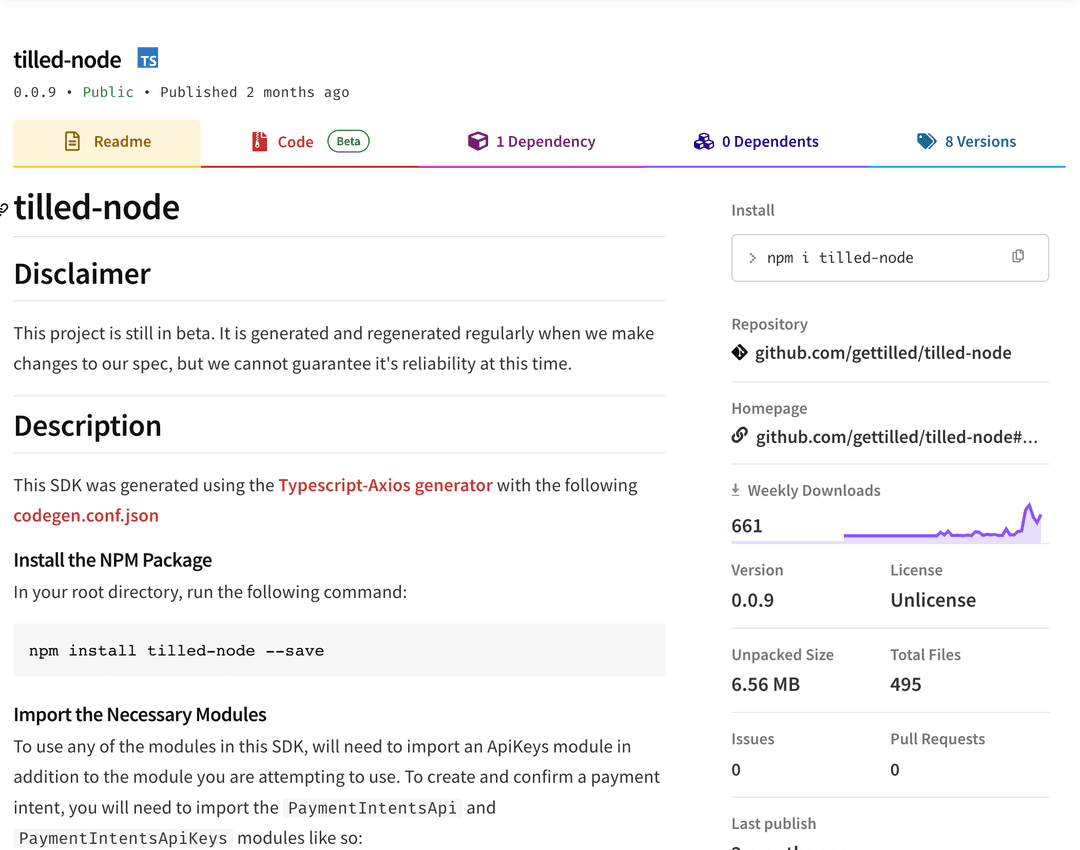Click the Code zip file icon
This screenshot has height=850, width=1080.
(x=259, y=141)
